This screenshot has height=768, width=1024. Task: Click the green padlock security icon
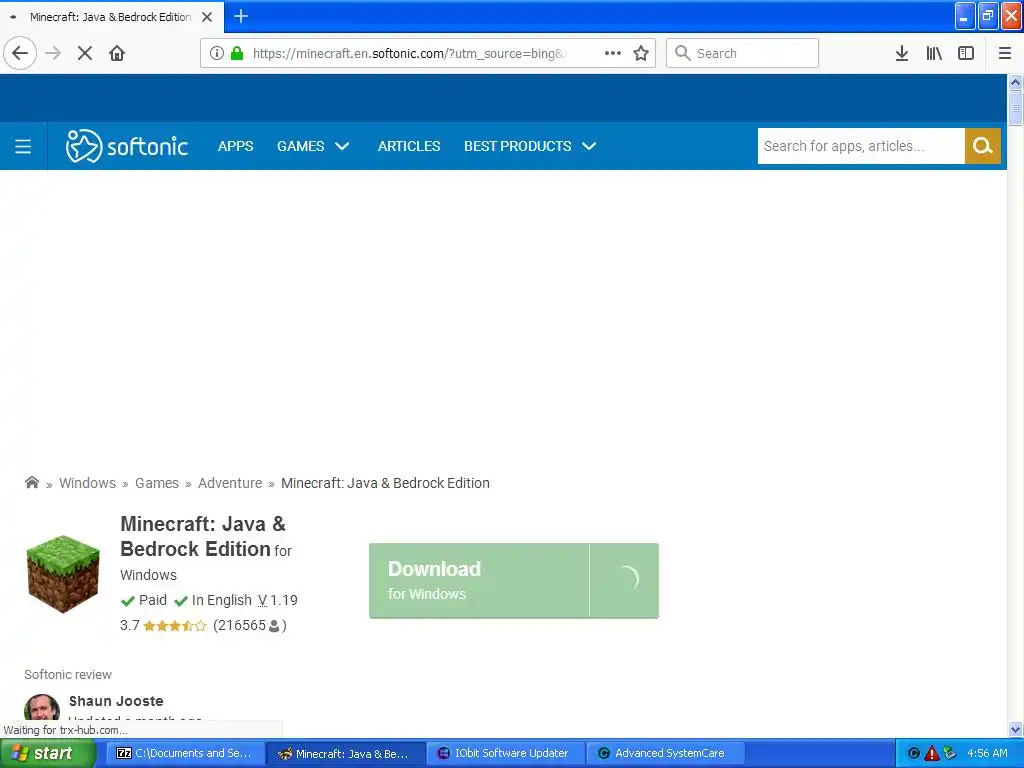[238, 54]
